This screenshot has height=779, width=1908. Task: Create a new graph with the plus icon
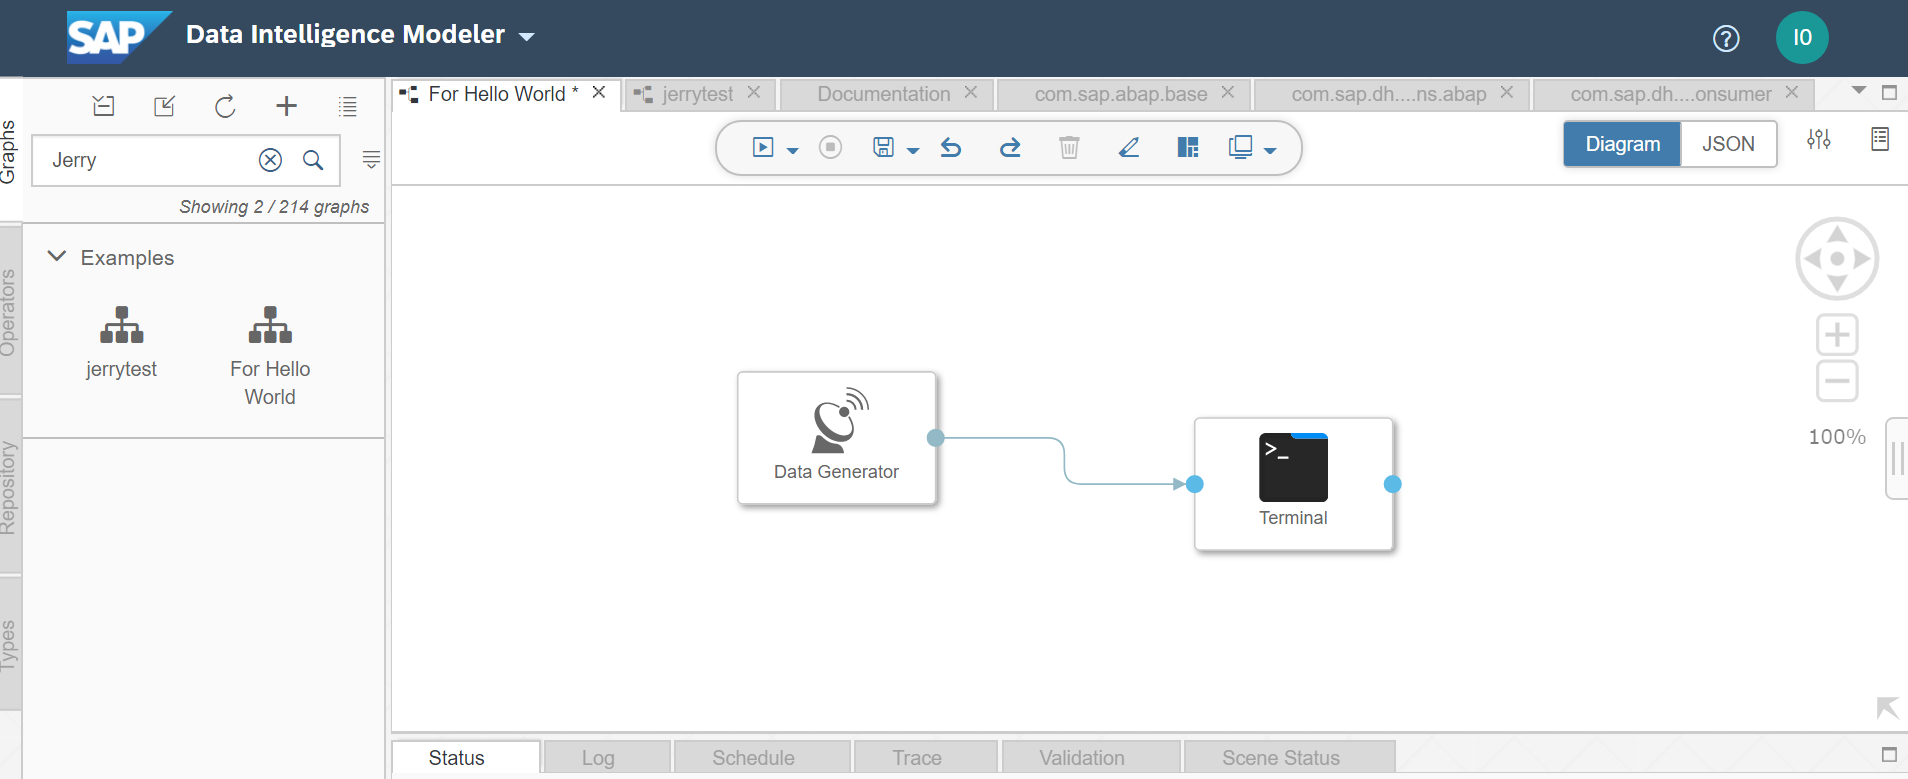[x=287, y=106]
